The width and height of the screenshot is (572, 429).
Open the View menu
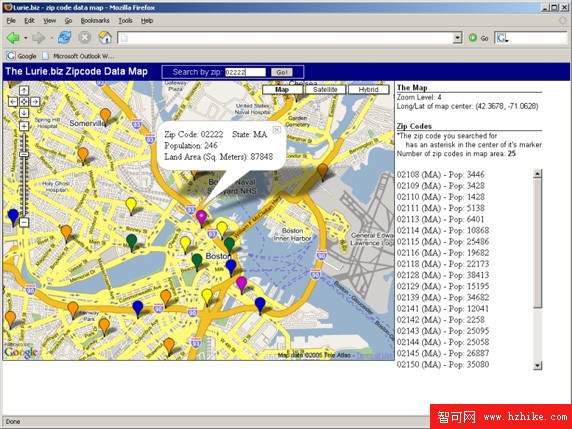click(x=50, y=21)
